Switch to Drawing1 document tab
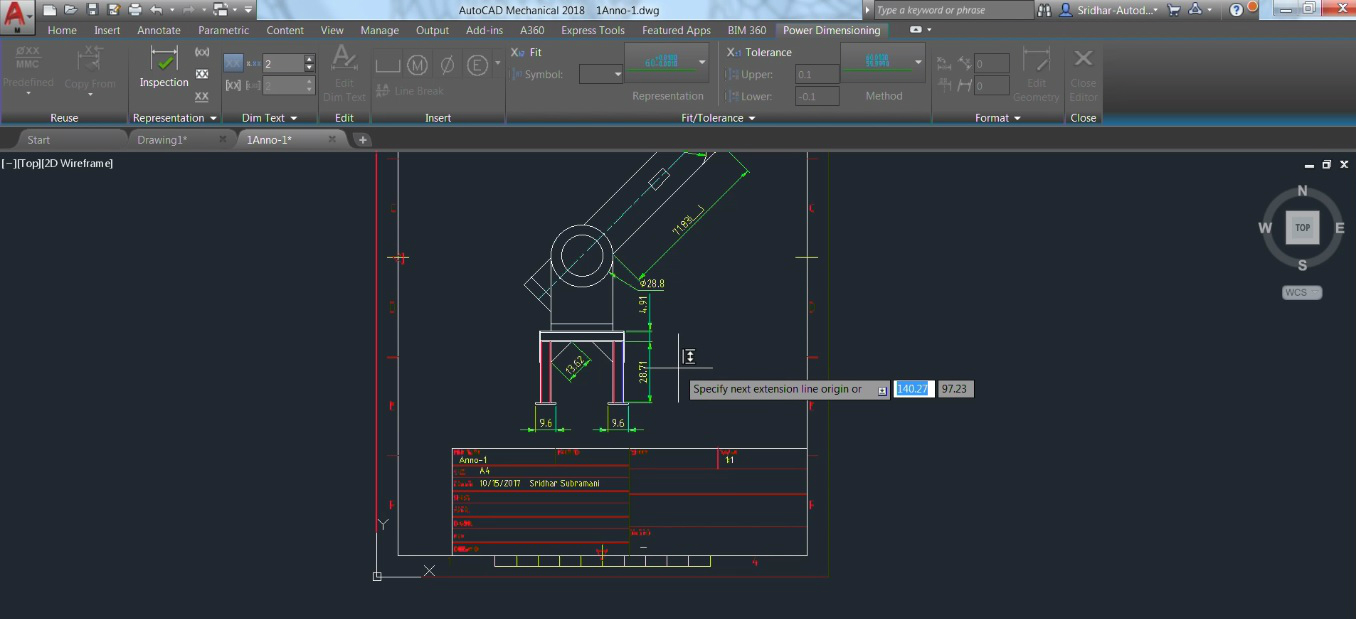The height and width of the screenshot is (619, 1356). click(x=162, y=140)
